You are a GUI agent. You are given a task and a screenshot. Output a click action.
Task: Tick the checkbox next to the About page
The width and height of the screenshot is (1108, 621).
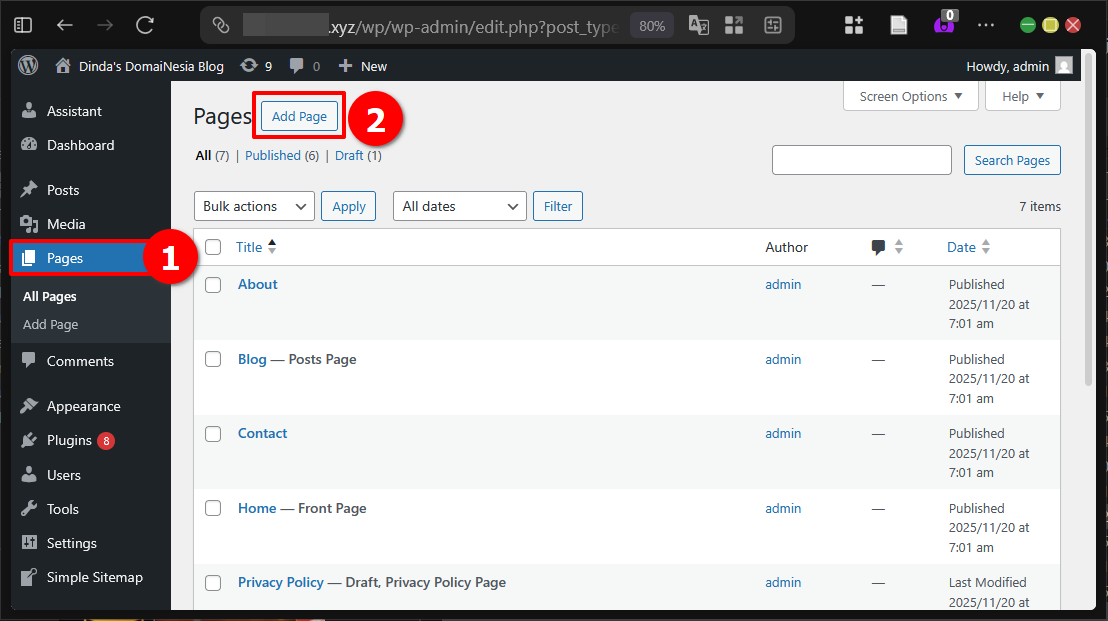tap(213, 284)
